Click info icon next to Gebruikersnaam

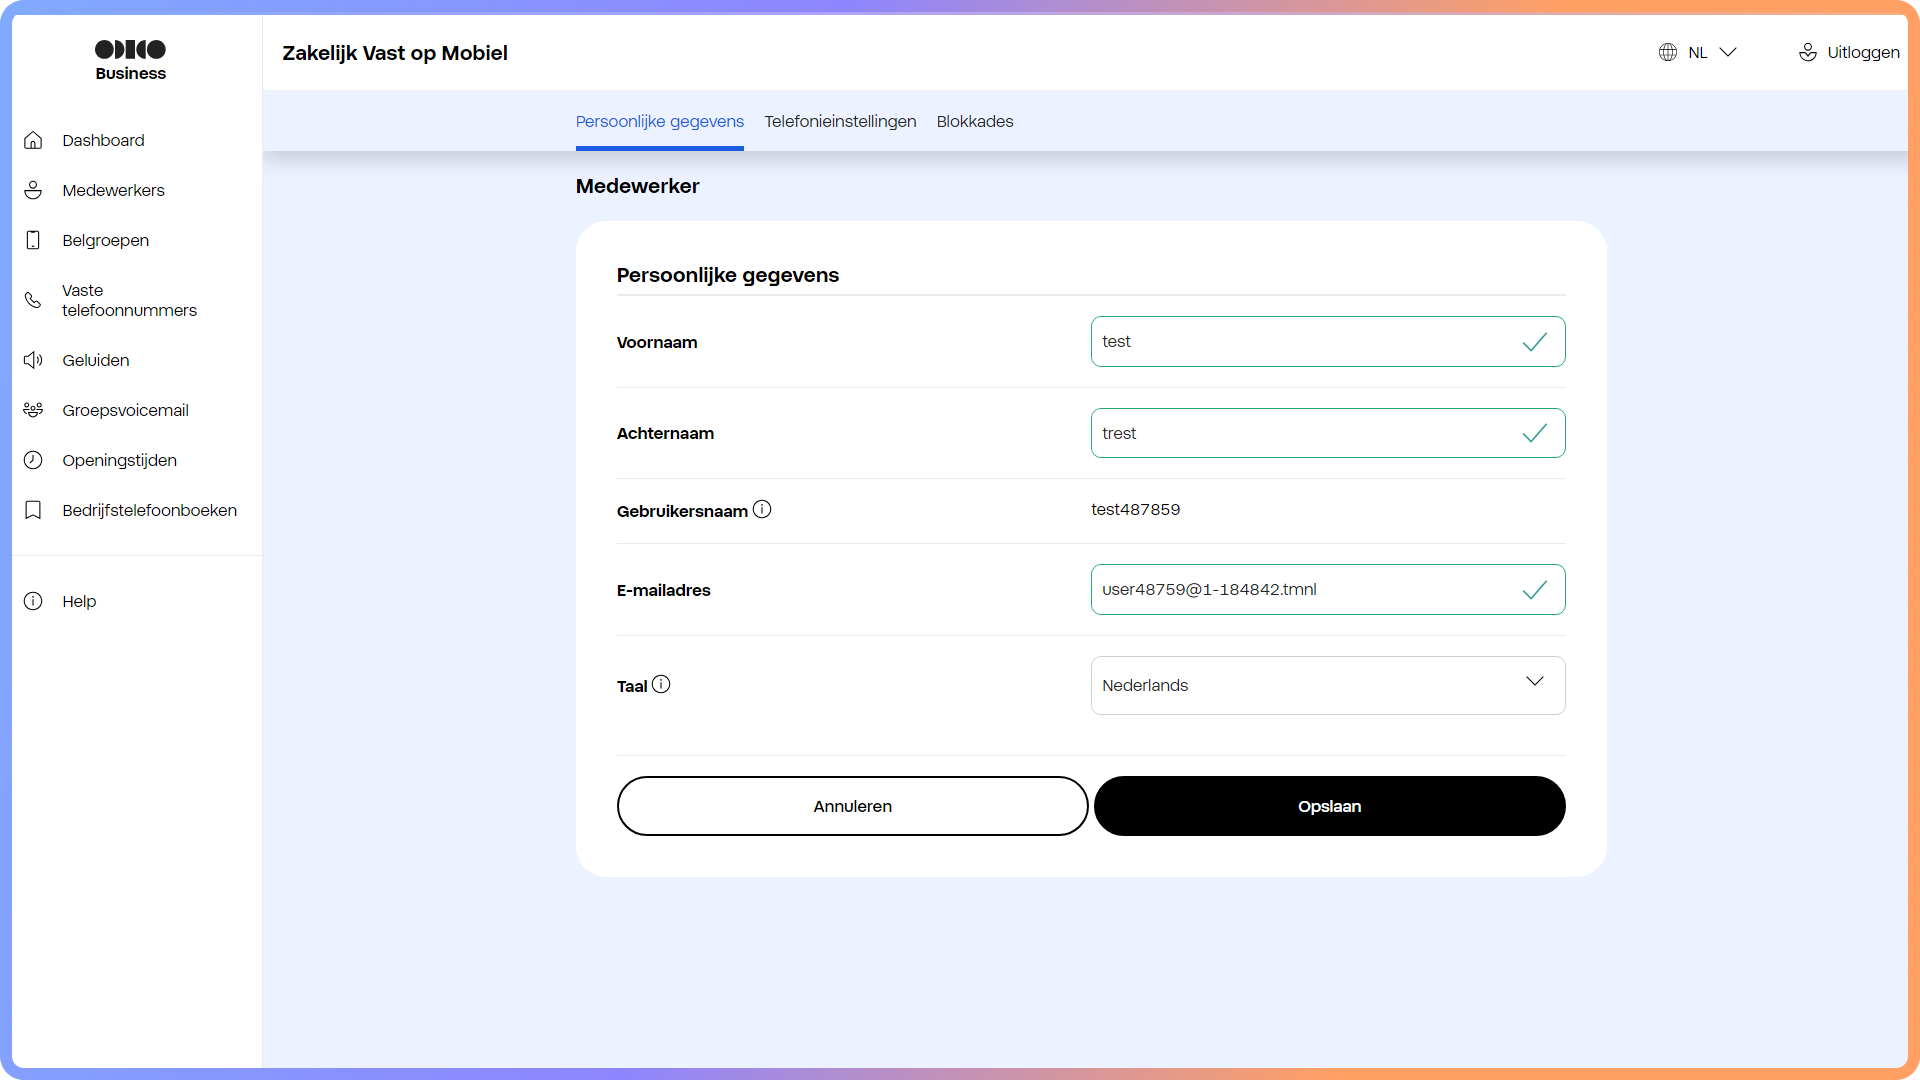pyautogui.click(x=762, y=509)
